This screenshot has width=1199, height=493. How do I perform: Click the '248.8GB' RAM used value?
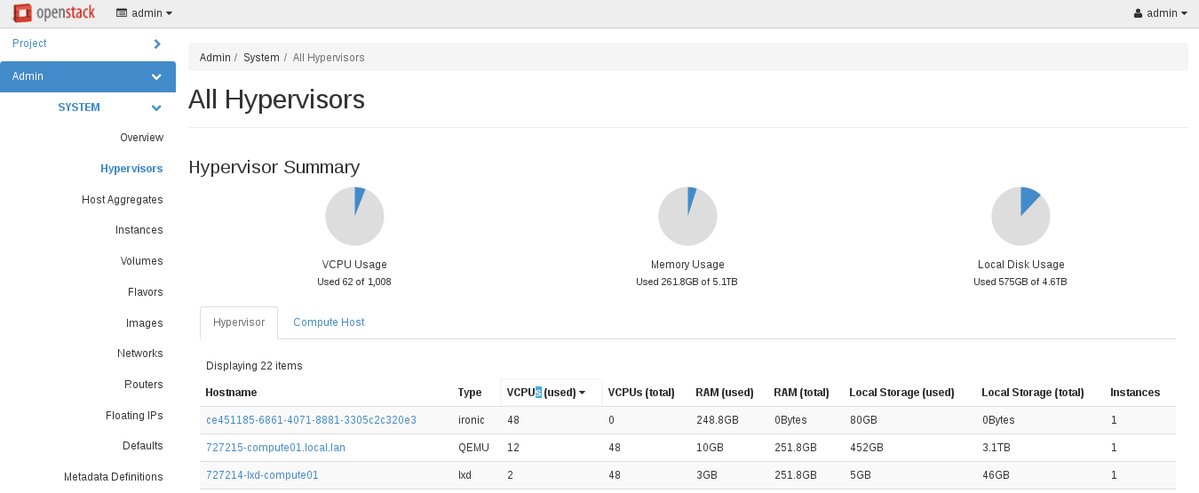716,420
